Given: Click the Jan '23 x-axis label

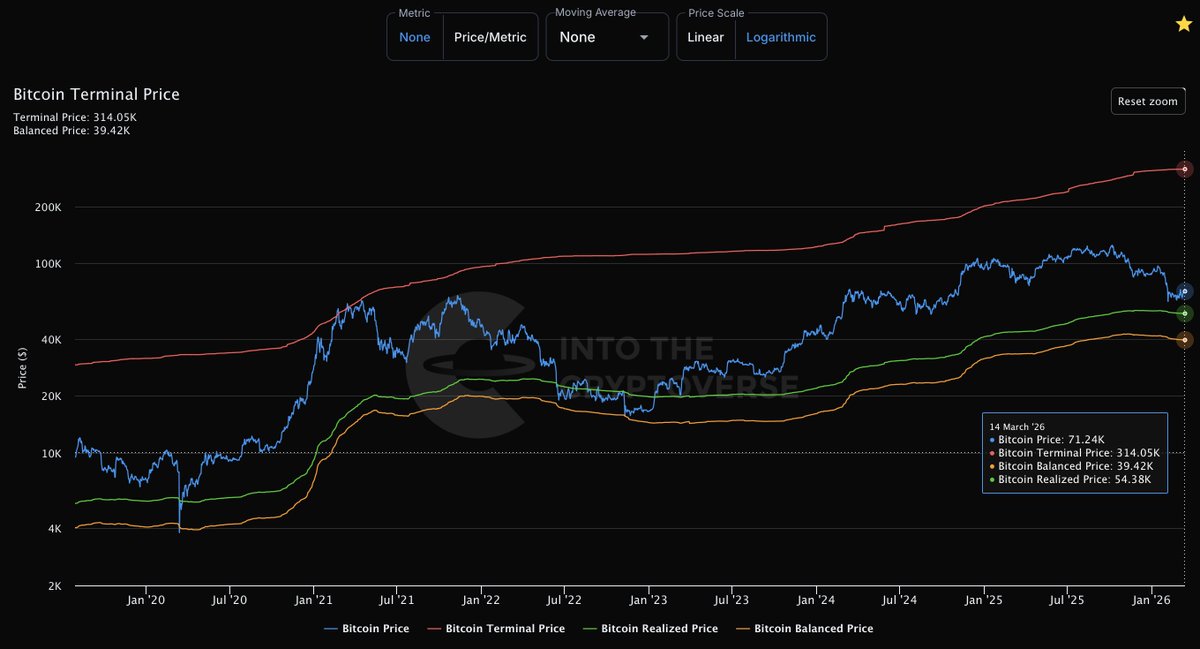Looking at the screenshot, I should pos(648,601).
